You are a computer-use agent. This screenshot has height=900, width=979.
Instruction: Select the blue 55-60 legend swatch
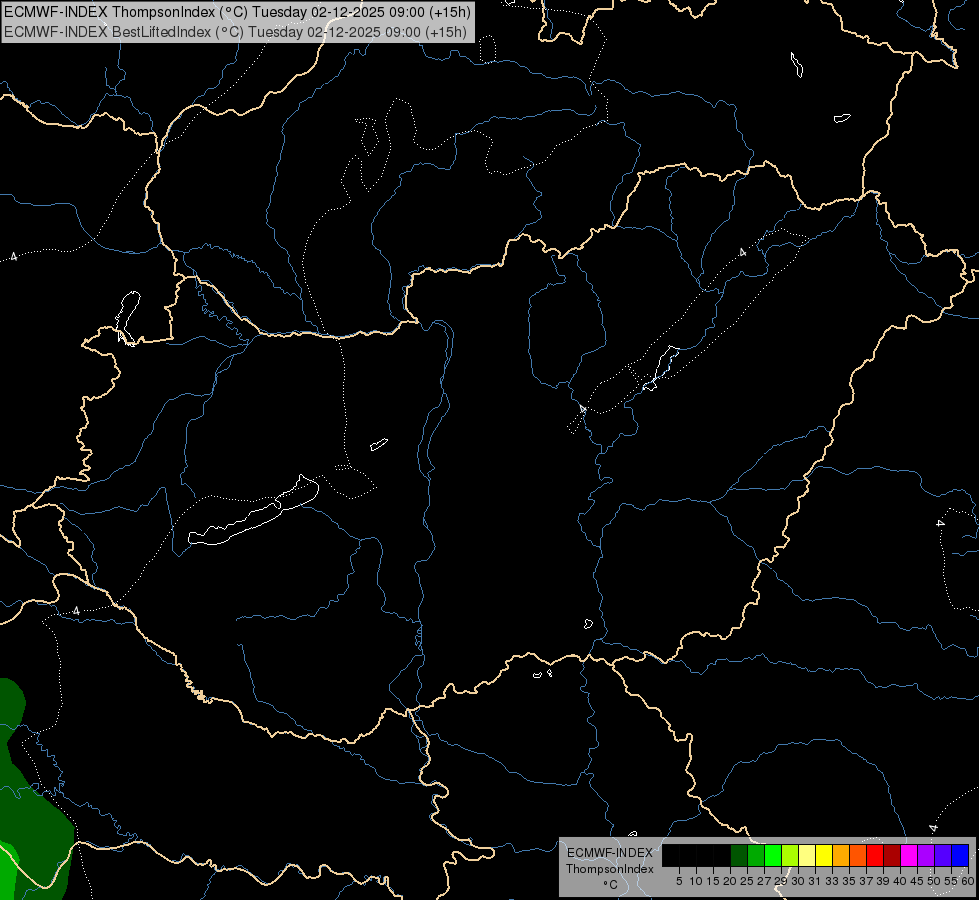coord(960,855)
